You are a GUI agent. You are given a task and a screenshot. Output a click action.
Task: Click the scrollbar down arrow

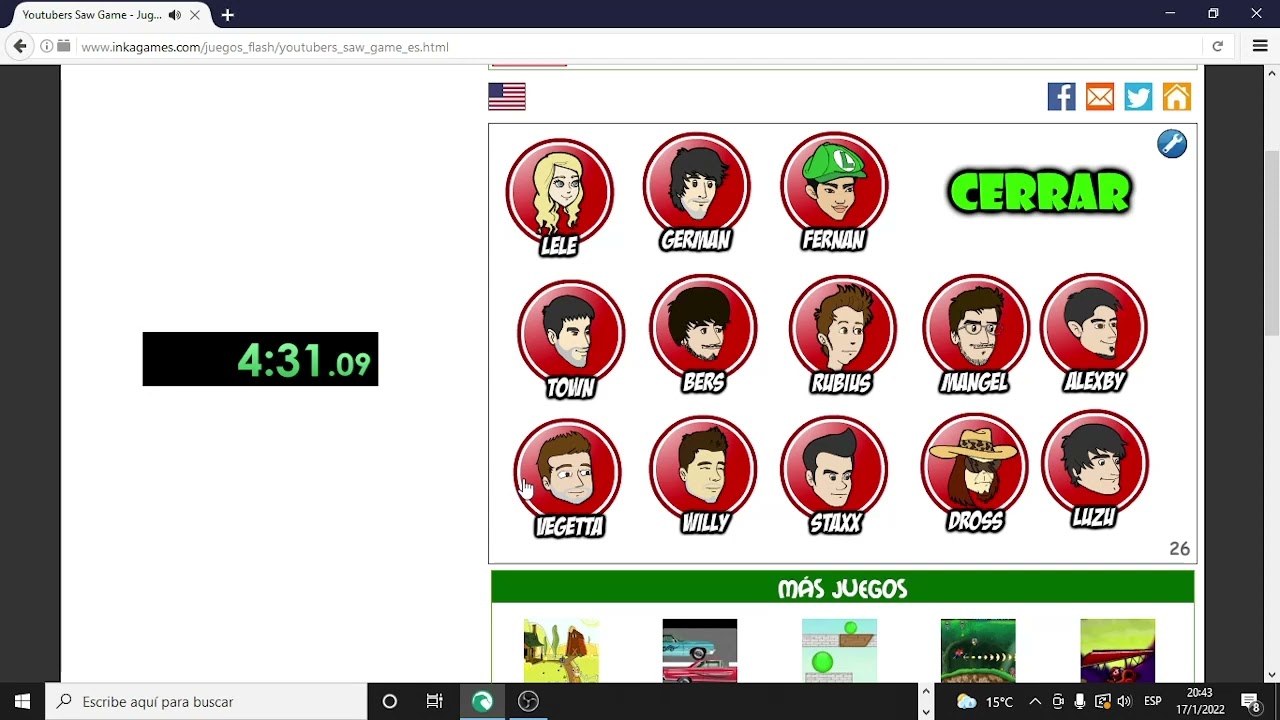[1272, 674]
